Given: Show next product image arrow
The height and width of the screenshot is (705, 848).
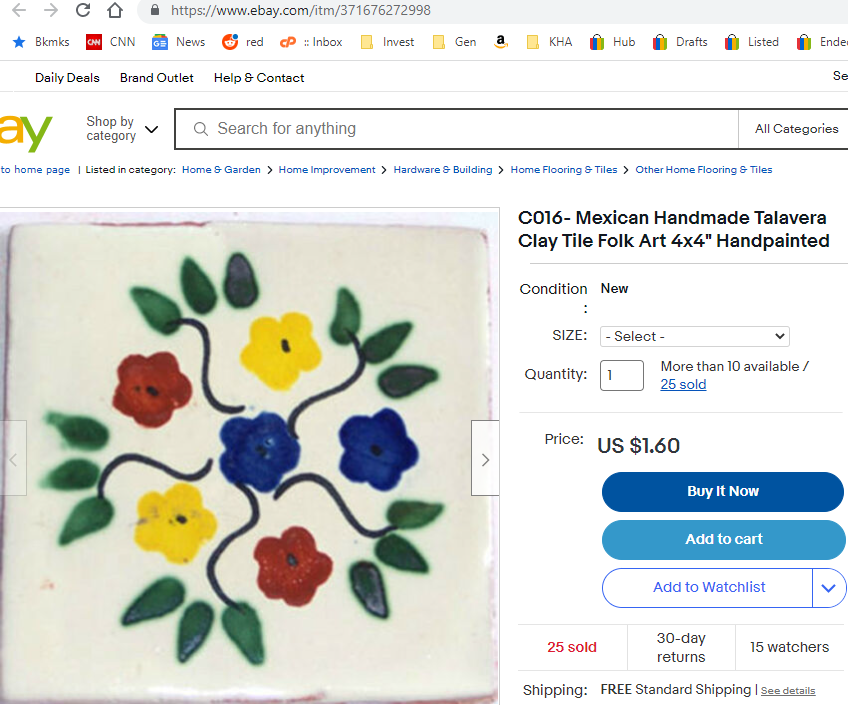Looking at the screenshot, I should click(x=485, y=459).
